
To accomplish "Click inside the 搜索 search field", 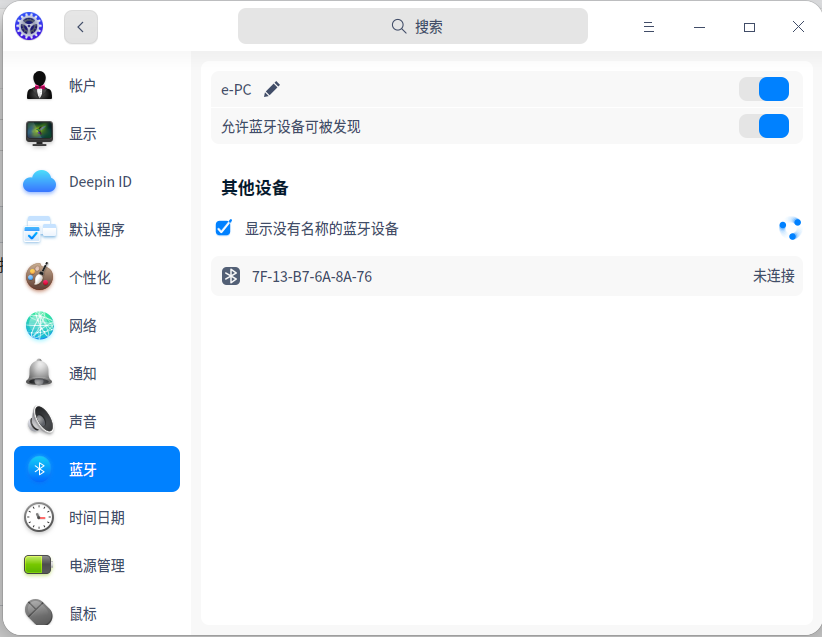I will coord(412,26).
